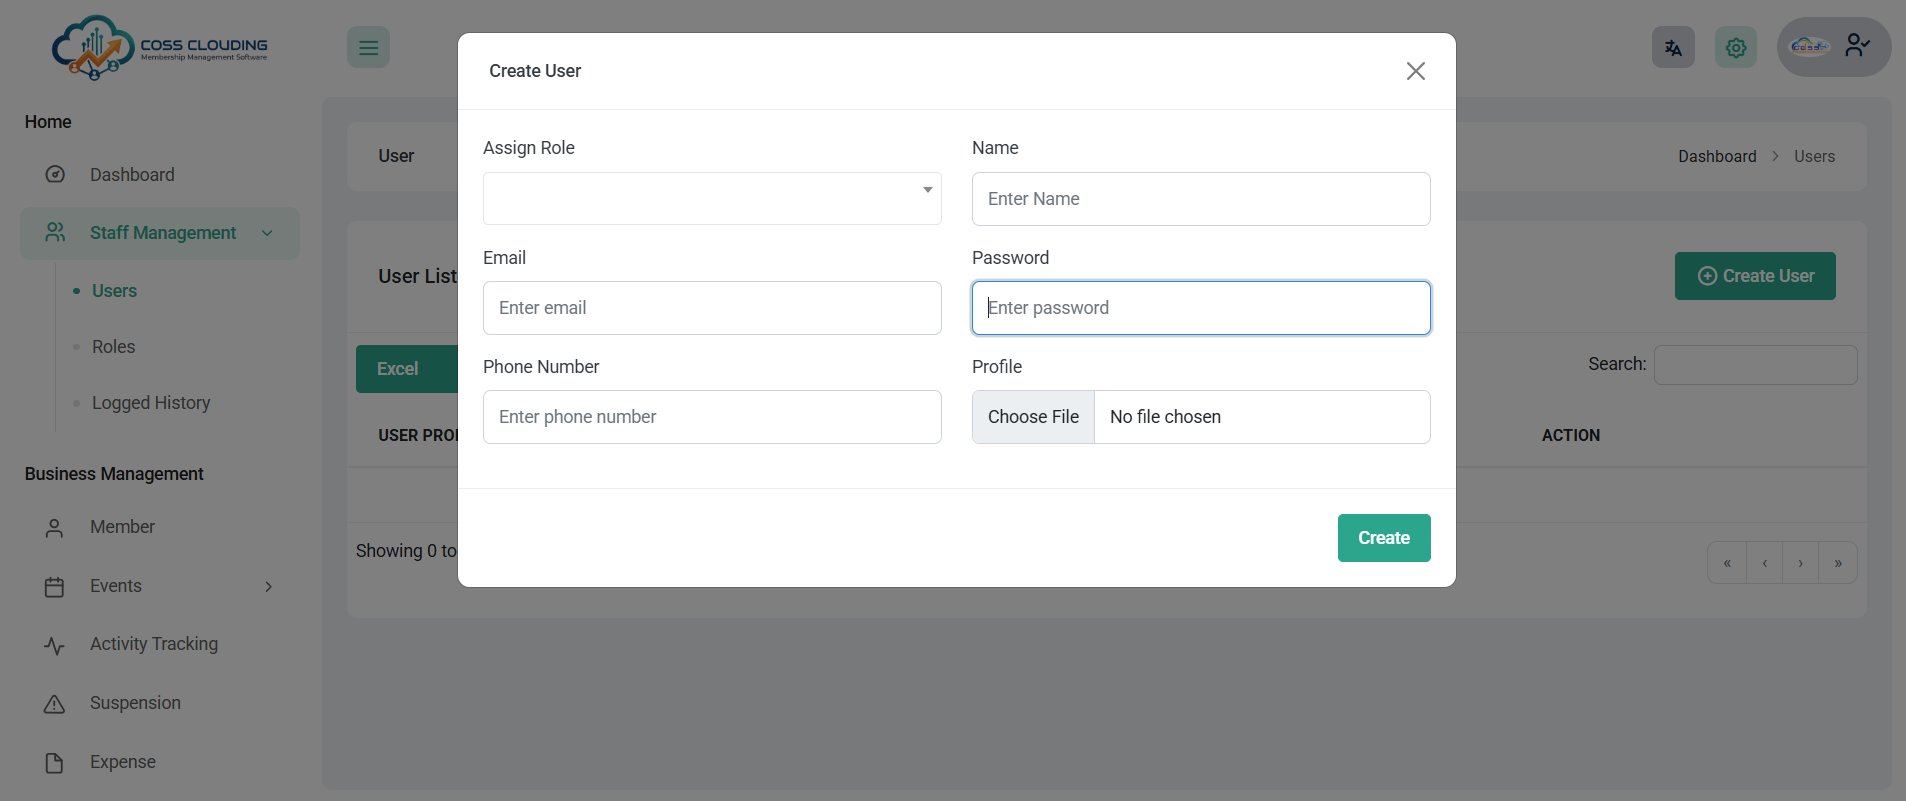Select Roles in the sidebar
Viewport: 1906px width, 801px height.
113,347
